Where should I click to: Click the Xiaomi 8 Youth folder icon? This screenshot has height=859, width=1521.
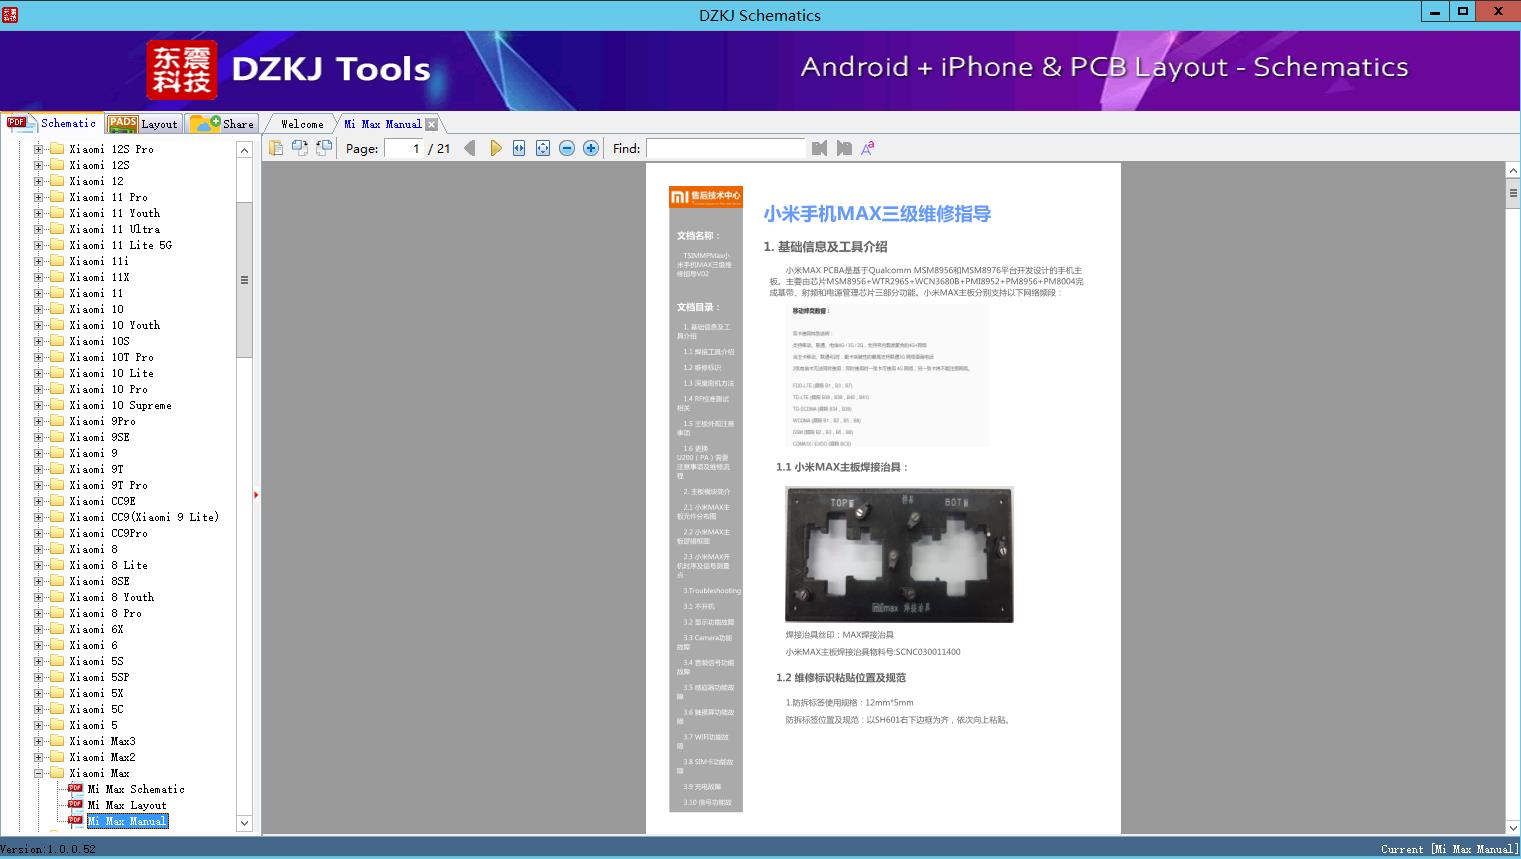57,597
